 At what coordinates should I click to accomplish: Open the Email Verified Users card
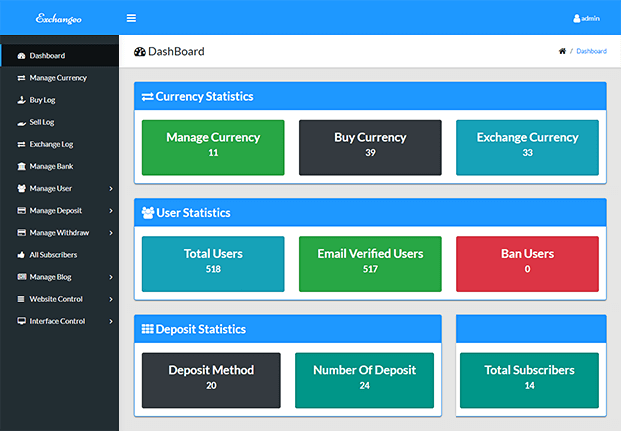pos(370,264)
